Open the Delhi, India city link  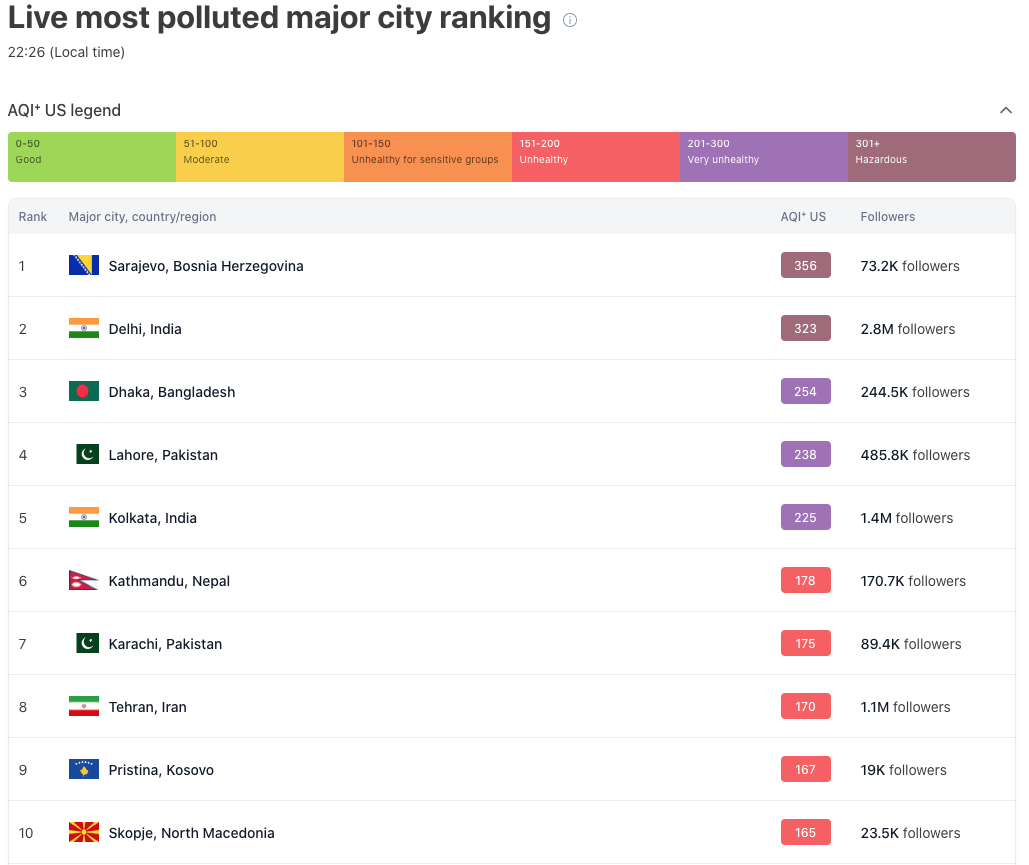coord(145,329)
